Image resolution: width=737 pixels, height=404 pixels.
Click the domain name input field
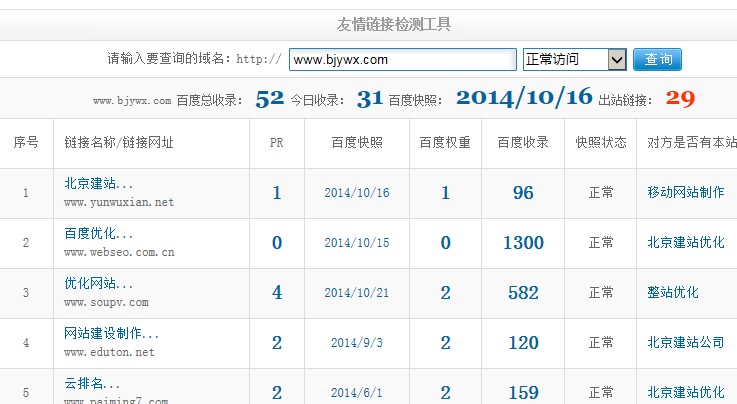(403, 60)
